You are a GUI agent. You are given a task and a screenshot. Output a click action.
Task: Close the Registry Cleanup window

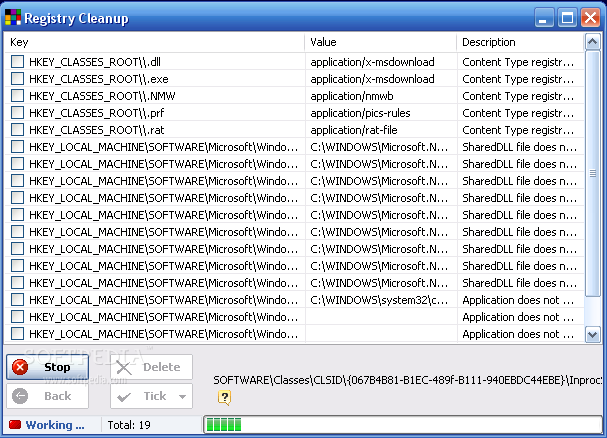click(590, 18)
